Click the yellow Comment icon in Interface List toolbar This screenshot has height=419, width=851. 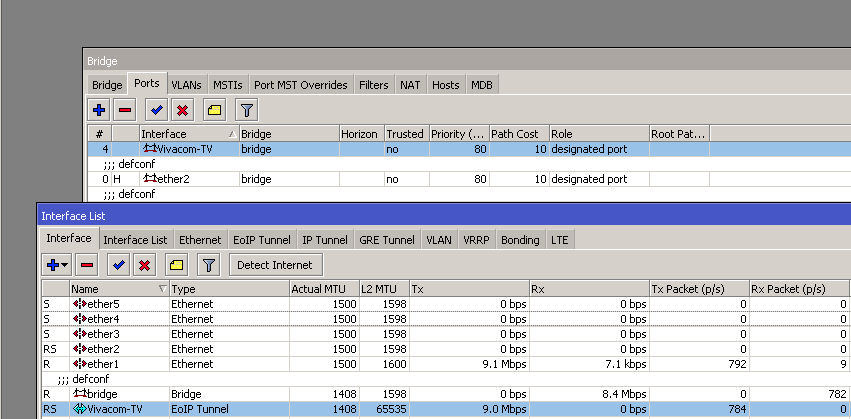[x=176, y=265]
